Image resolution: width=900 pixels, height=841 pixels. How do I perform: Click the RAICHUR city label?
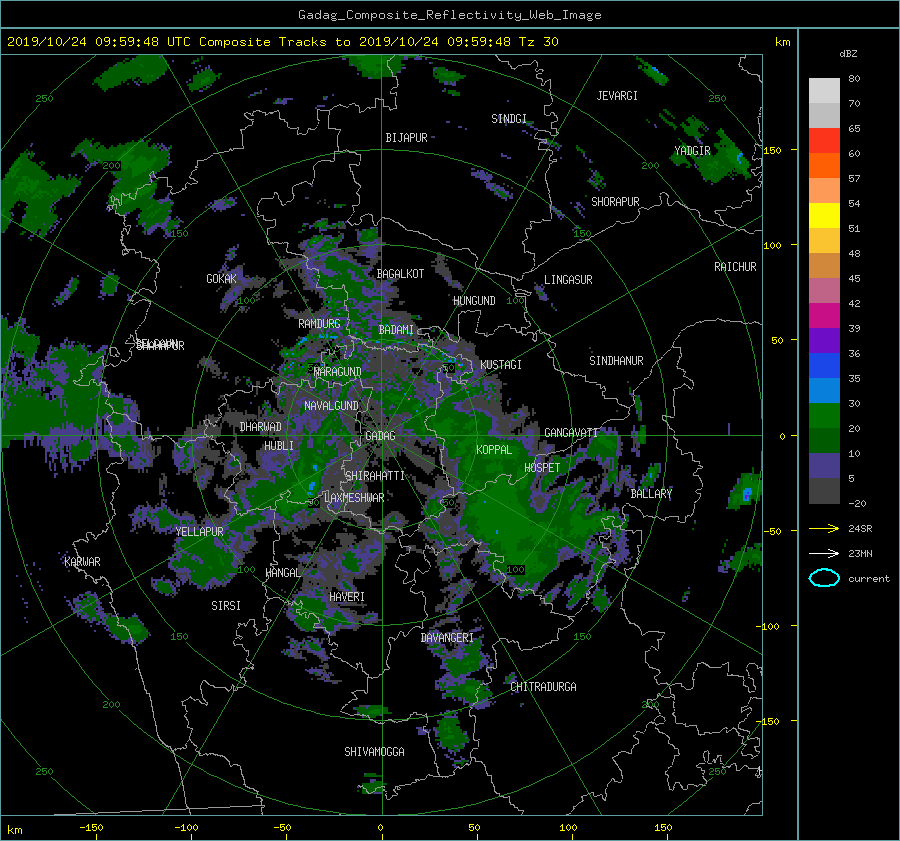click(735, 267)
